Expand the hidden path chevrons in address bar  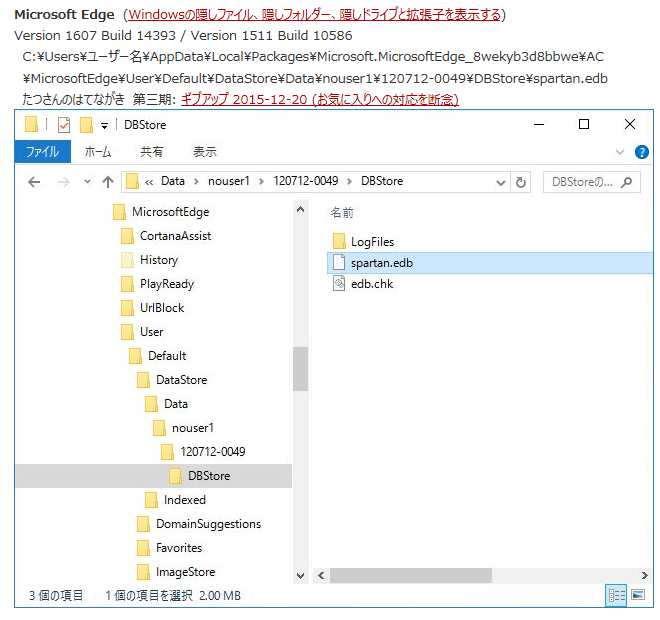[x=149, y=182]
